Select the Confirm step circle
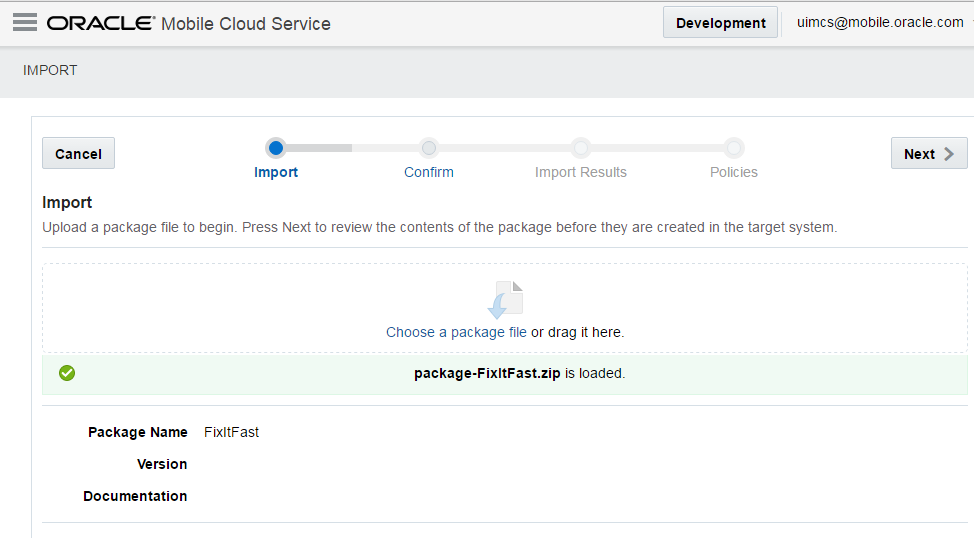The image size is (974, 538). coord(429,148)
